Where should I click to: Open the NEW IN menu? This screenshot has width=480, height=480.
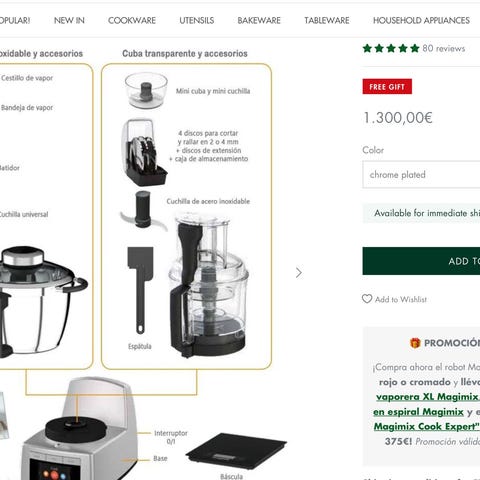[x=69, y=20]
